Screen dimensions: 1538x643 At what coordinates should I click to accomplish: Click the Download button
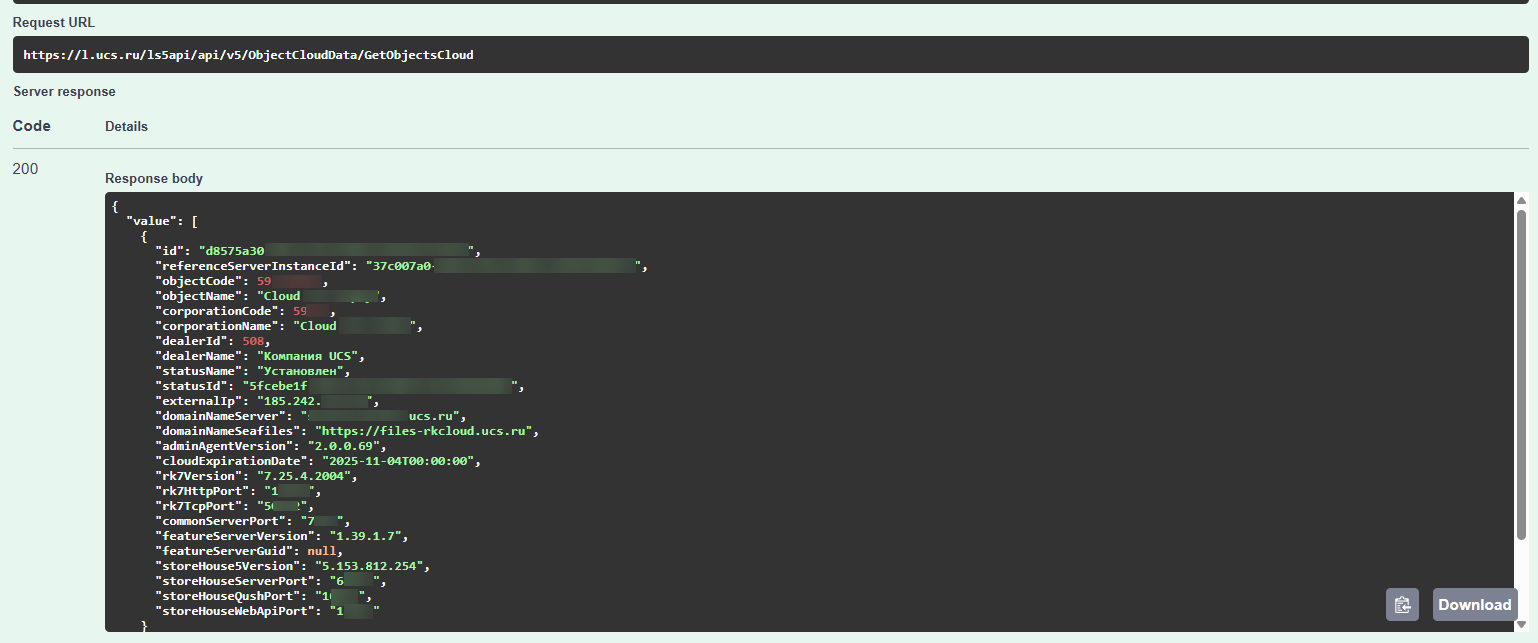tap(1474, 604)
